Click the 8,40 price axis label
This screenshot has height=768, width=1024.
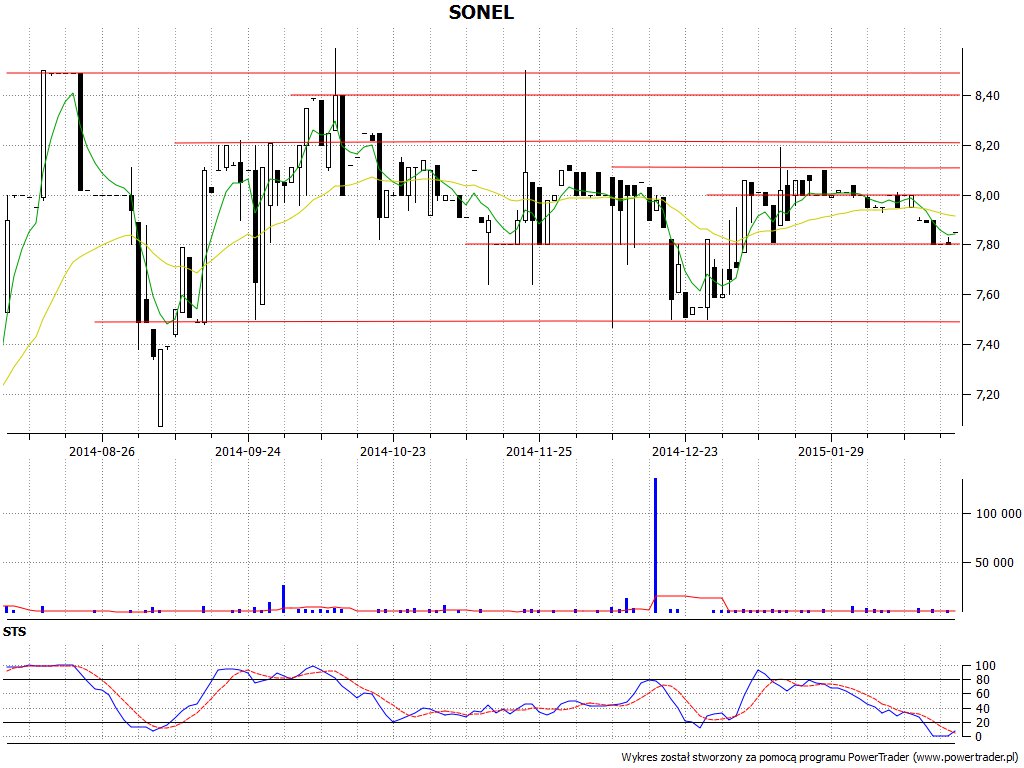click(987, 96)
